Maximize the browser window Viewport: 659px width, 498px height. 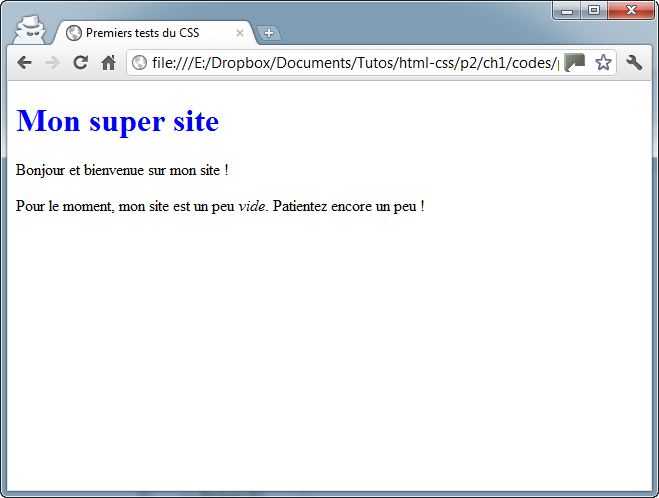pos(594,10)
